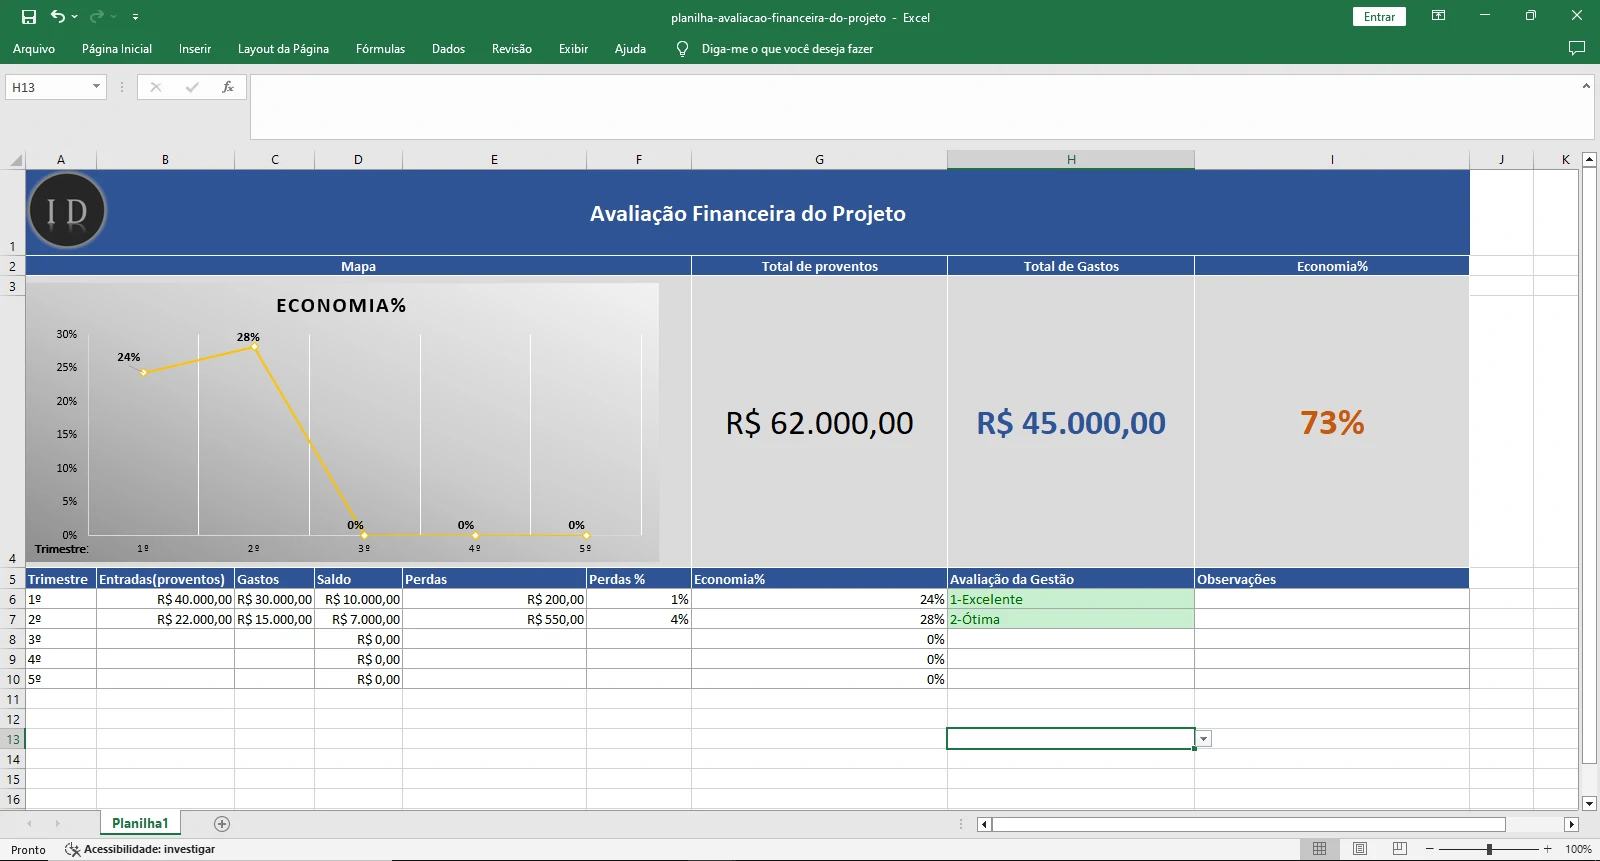Open the Fórmulas tab
The image size is (1600, 861).
coord(380,49)
